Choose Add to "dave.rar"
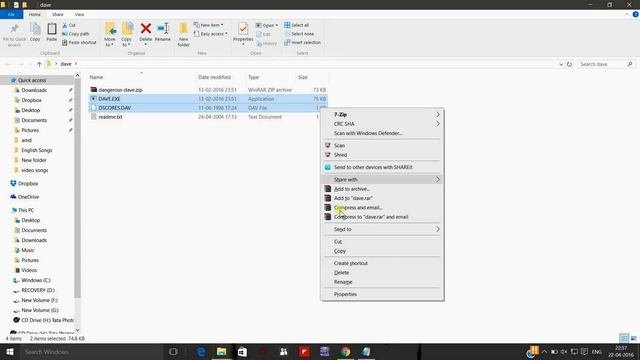 [x=382, y=198]
